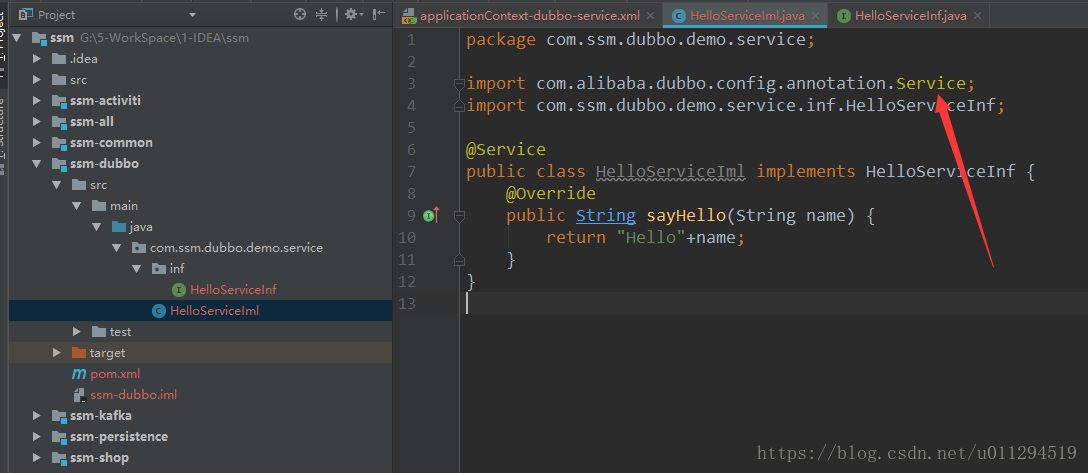Close the applicationContext-dubbo-service.xml tab
This screenshot has width=1088, height=473.
click(x=650, y=15)
